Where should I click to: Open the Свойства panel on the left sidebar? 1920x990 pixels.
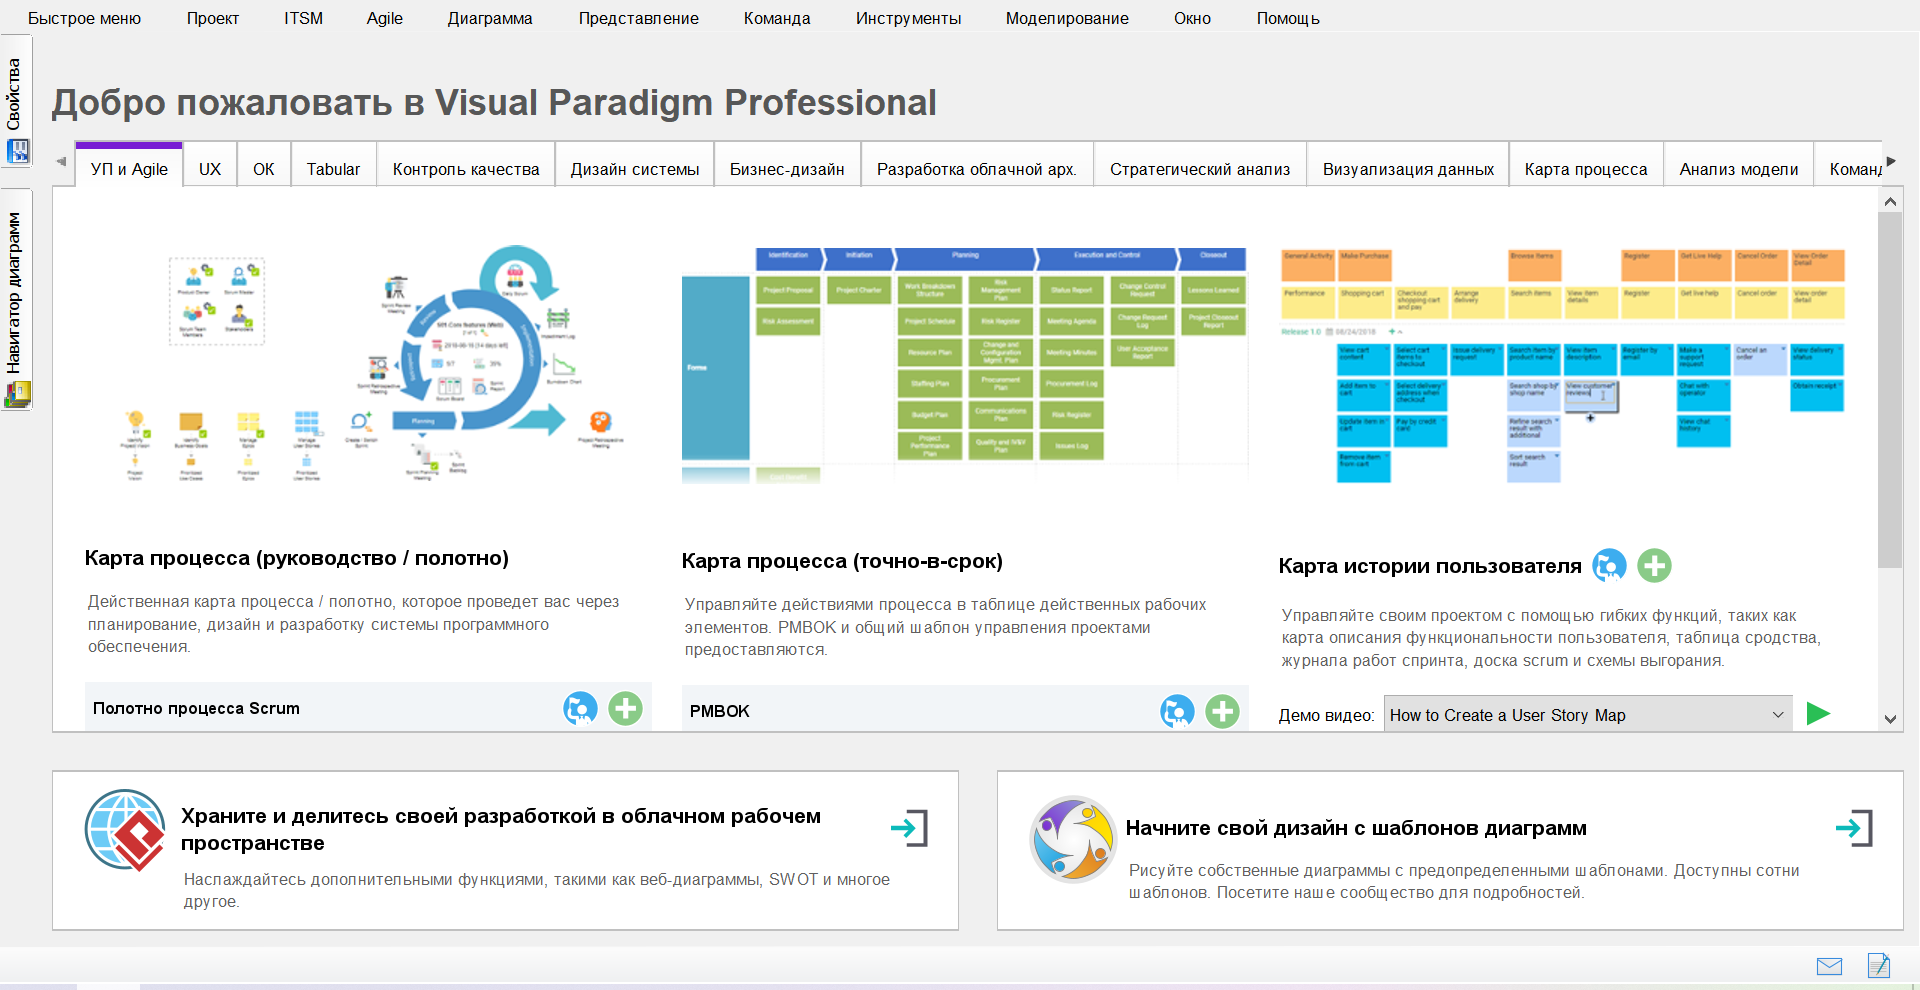14,95
